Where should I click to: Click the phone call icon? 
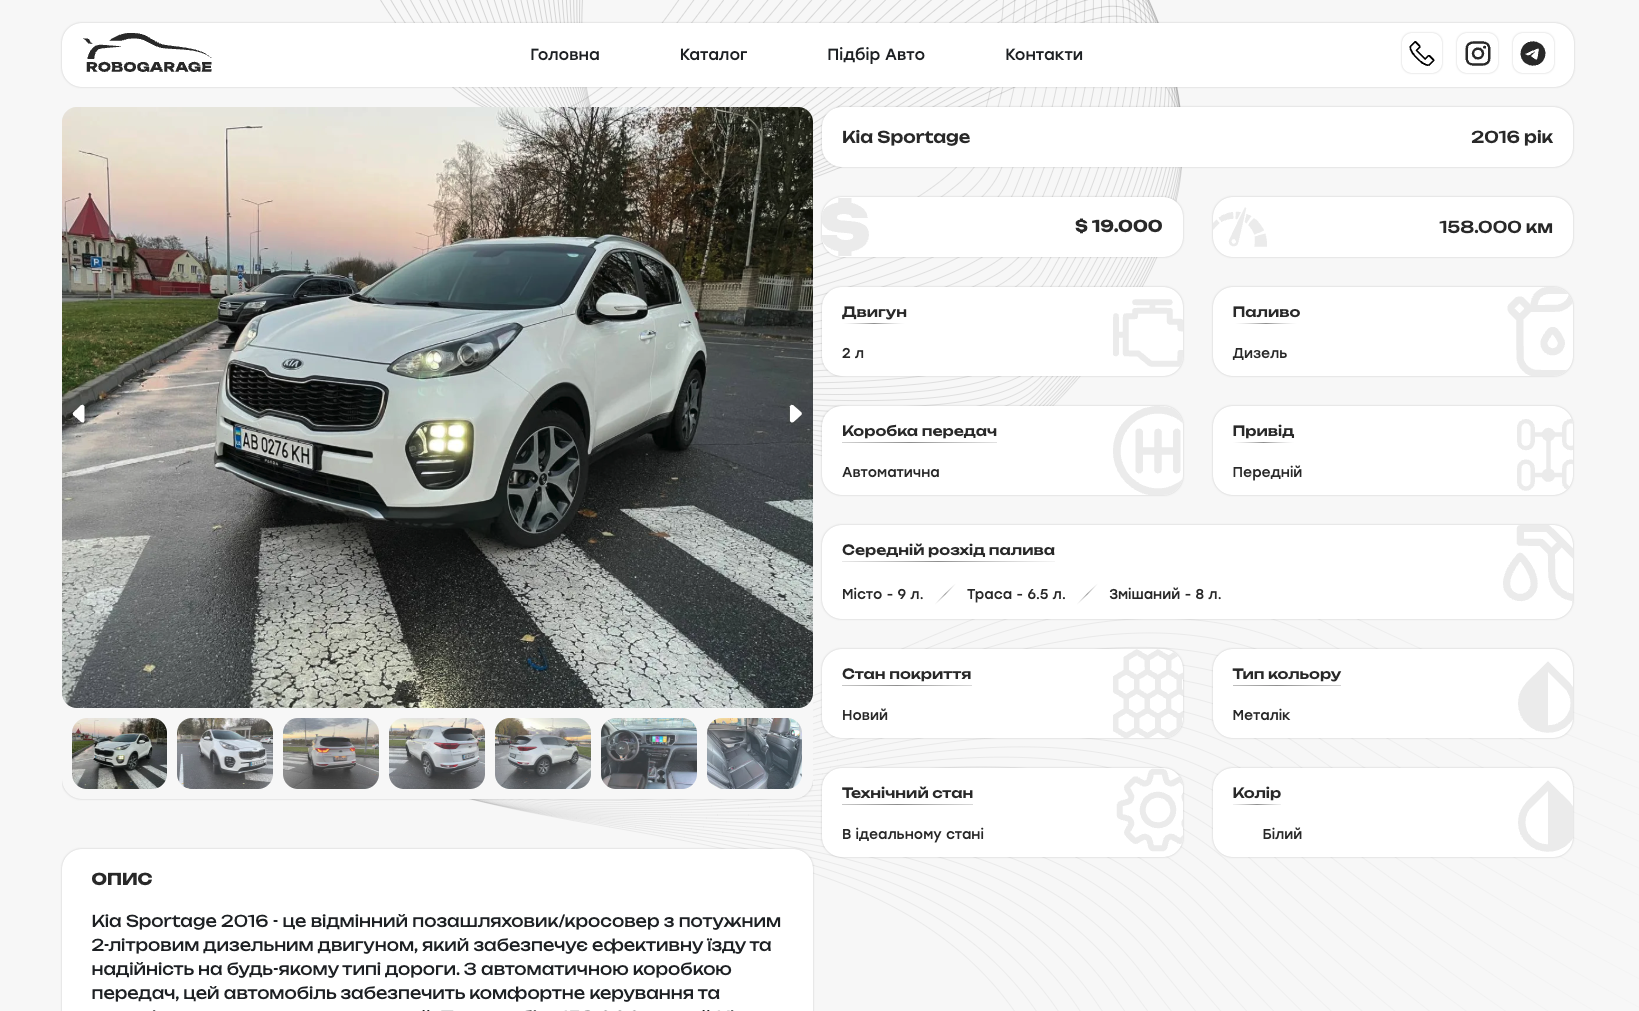pyautogui.click(x=1421, y=54)
